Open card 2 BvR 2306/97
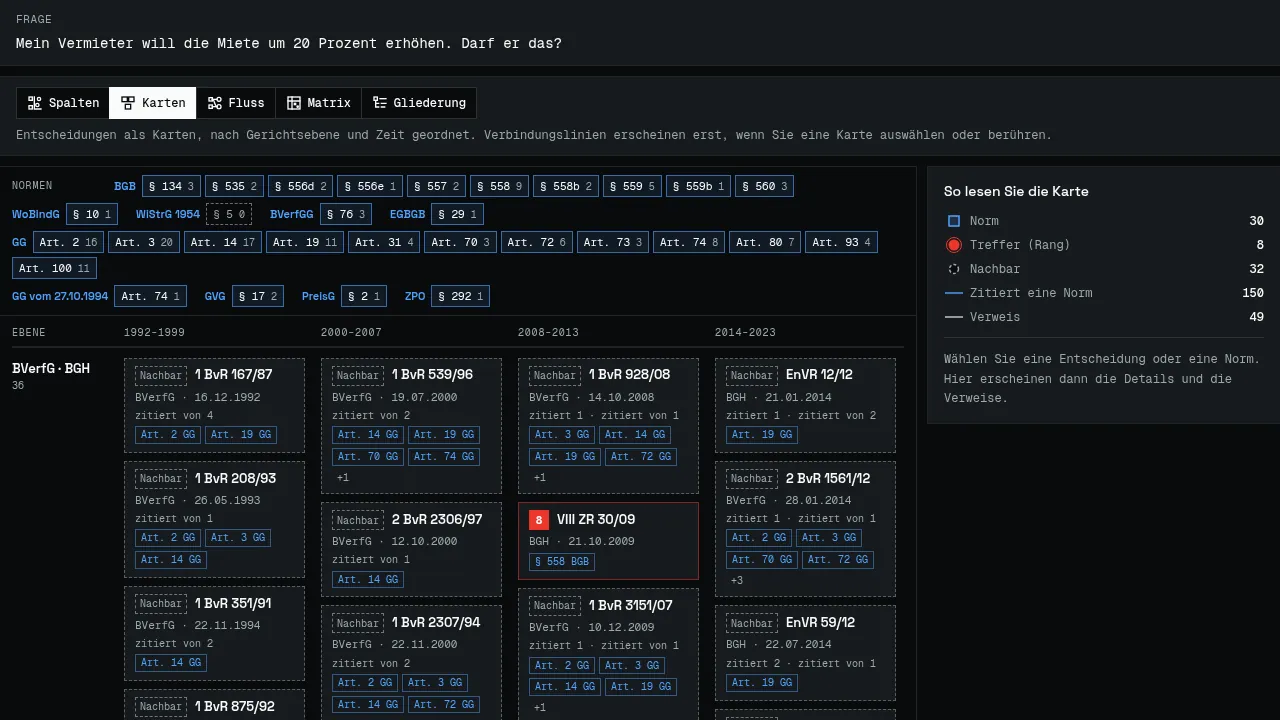Viewport: 1280px width, 720px height. (x=411, y=550)
